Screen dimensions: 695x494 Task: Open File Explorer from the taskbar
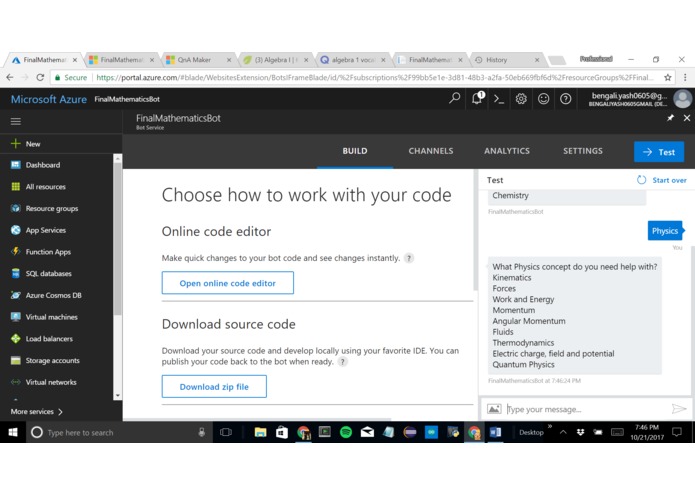[260, 432]
